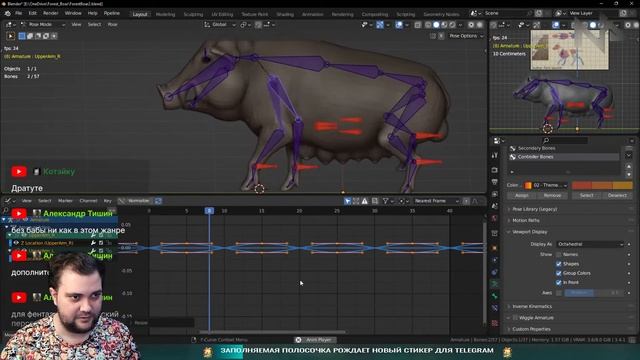
Task: Open the Edit menu
Action: pyautogui.click(x=33, y=13)
